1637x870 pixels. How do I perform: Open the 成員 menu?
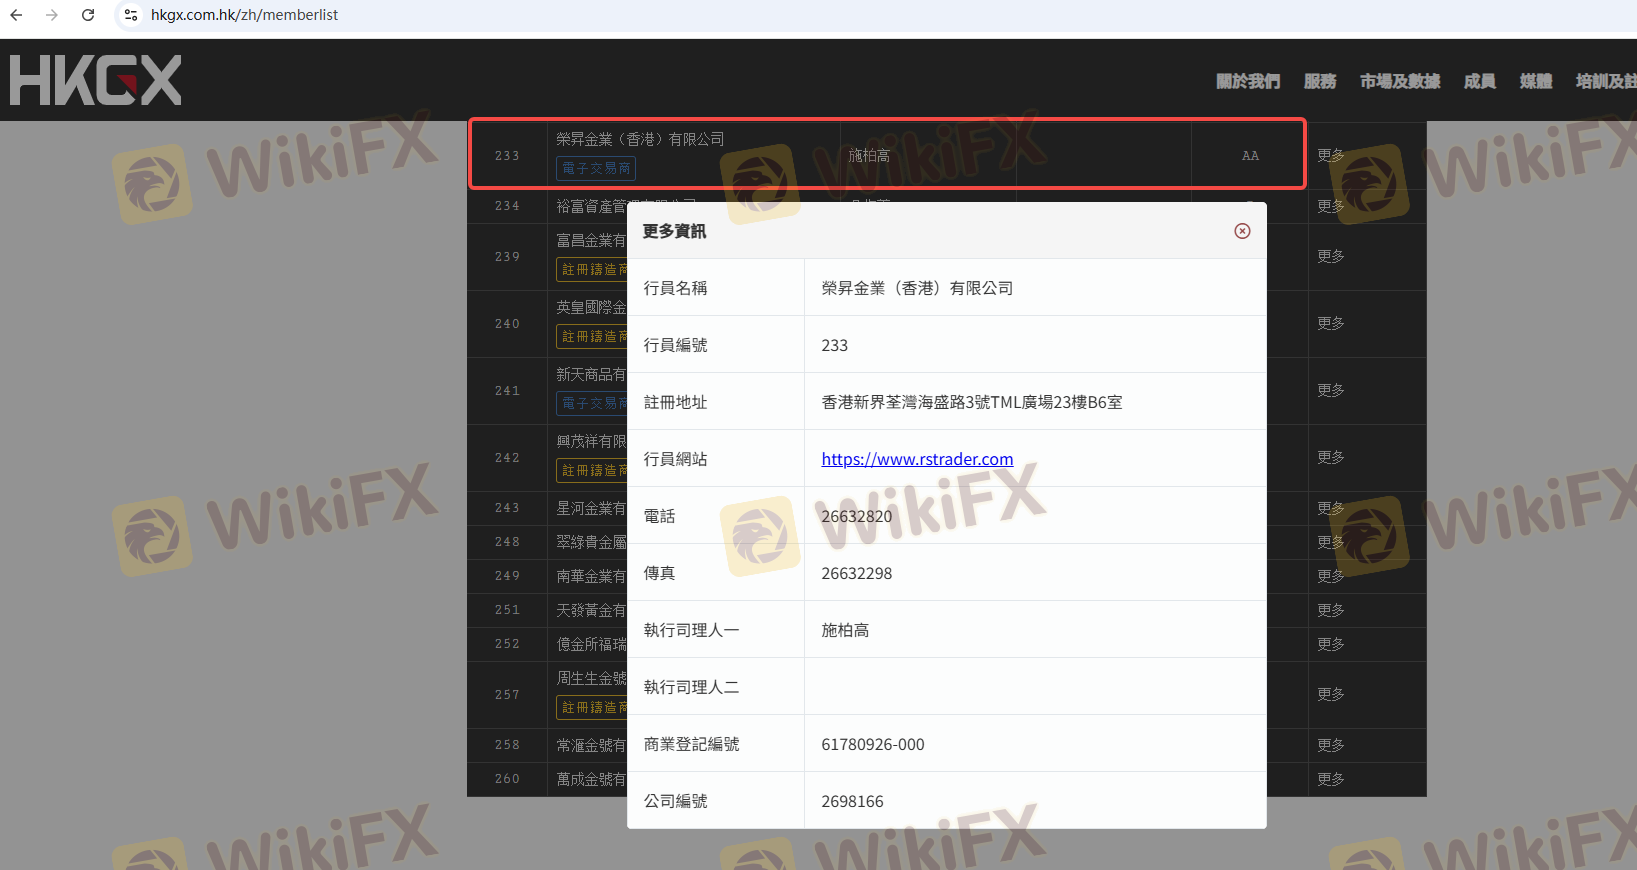tap(1479, 82)
